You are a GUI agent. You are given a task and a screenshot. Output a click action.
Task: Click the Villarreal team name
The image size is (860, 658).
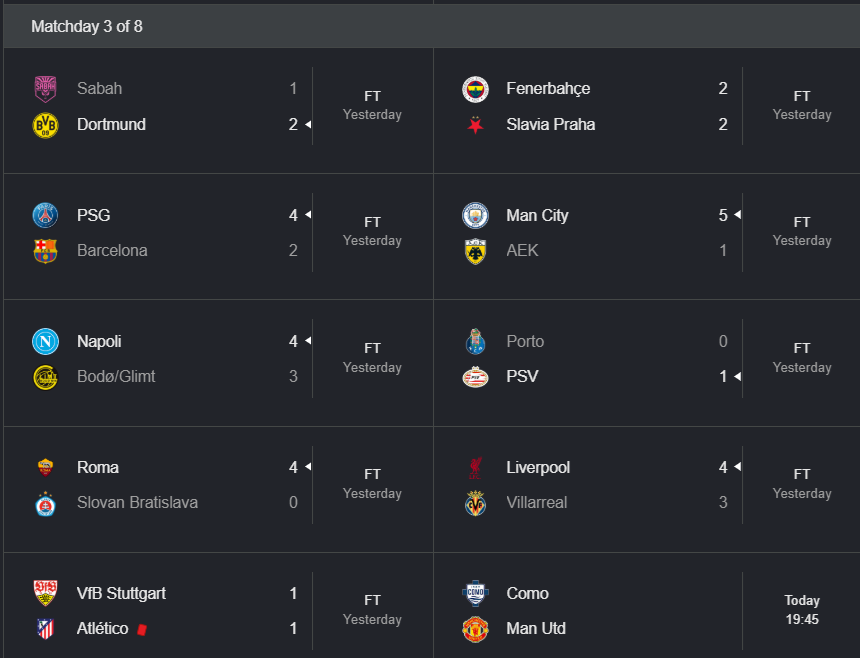[536, 502]
